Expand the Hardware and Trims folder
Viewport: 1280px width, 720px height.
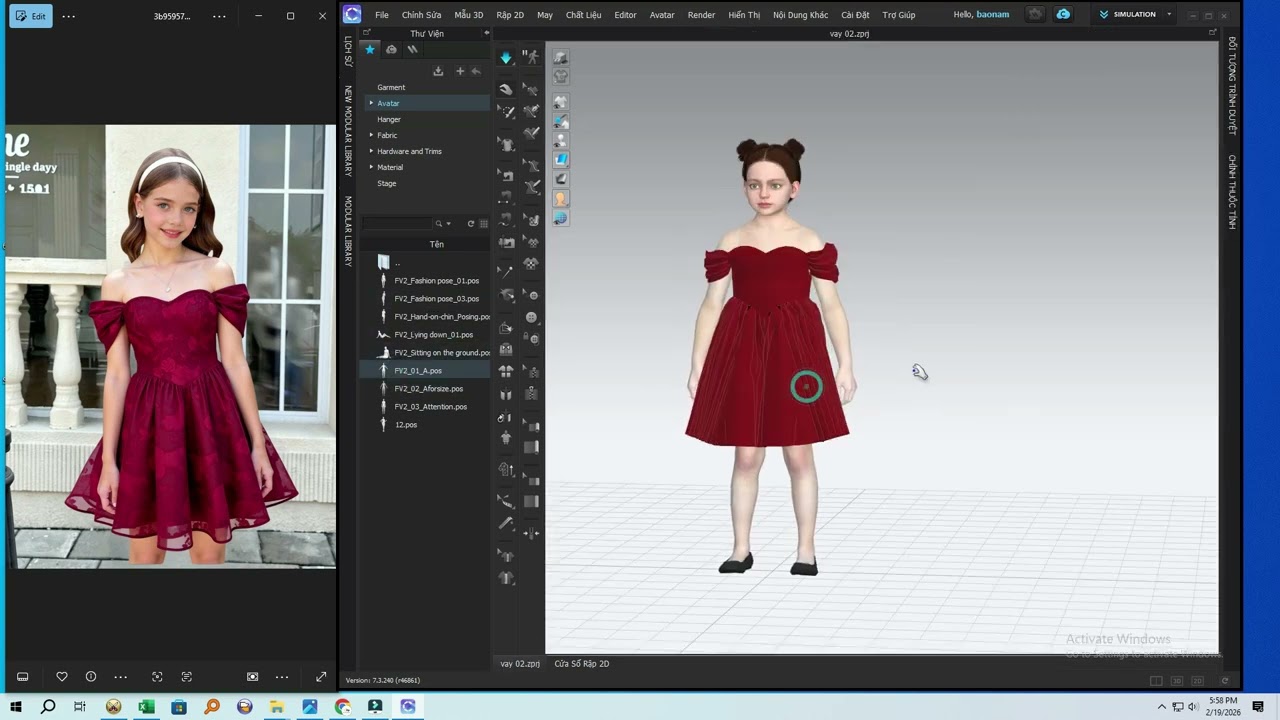pyautogui.click(x=371, y=151)
